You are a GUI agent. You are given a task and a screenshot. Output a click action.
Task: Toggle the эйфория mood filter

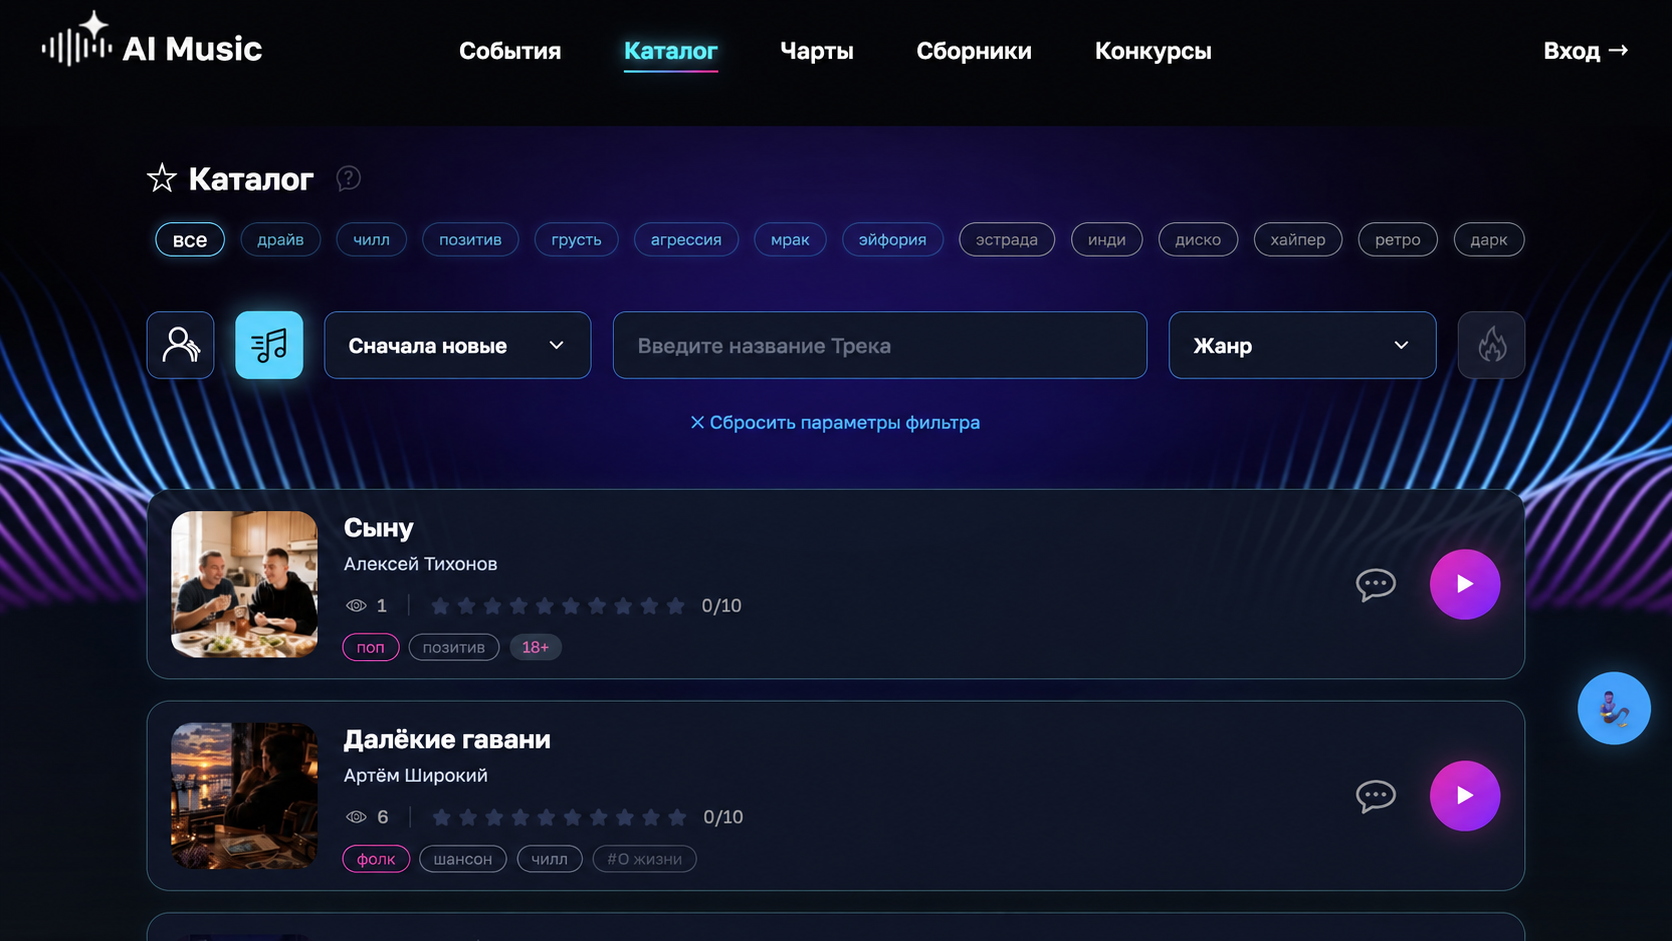pos(892,240)
